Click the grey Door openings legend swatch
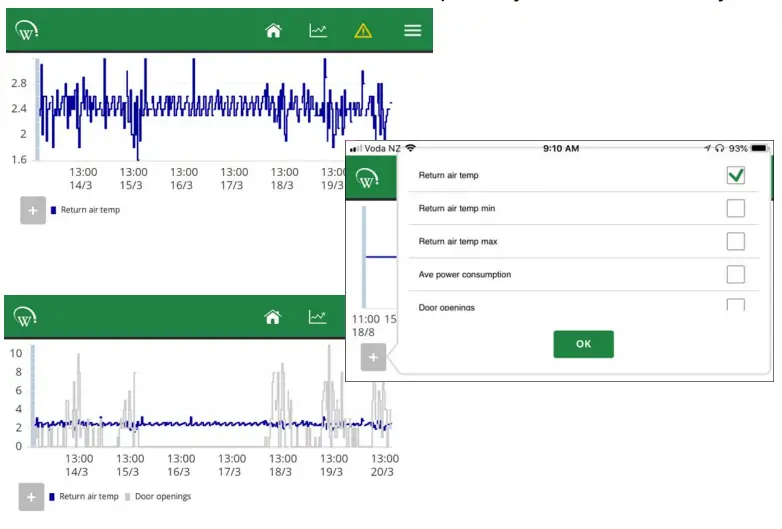The width and height of the screenshot is (782, 529). [128, 497]
